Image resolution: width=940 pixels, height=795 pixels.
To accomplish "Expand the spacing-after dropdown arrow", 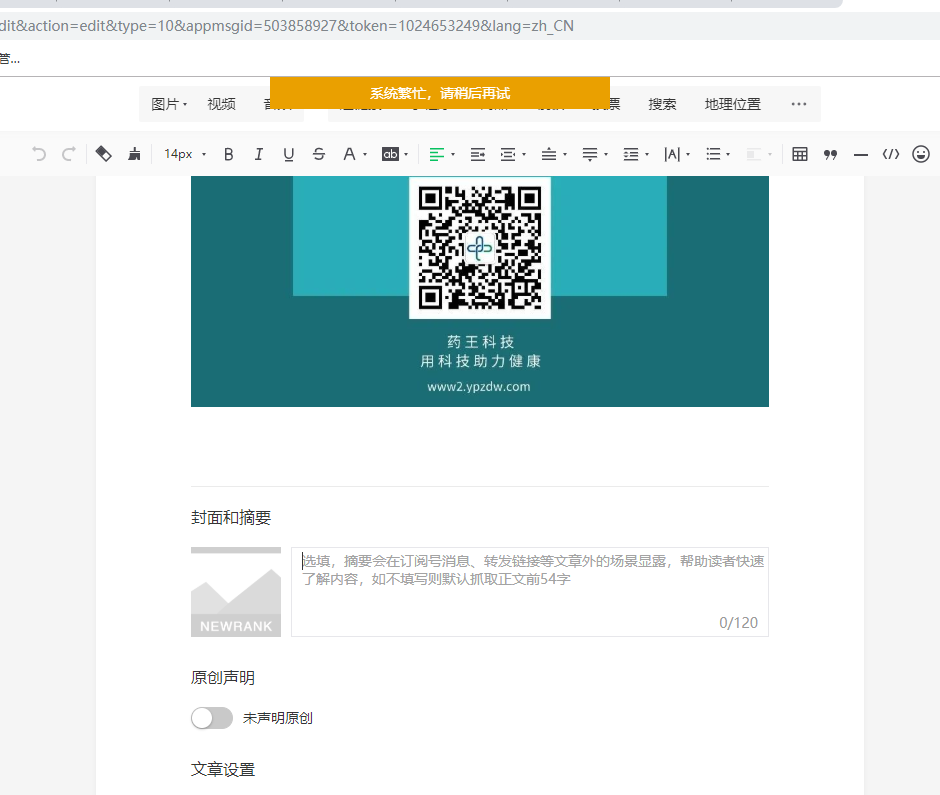I will point(606,155).
